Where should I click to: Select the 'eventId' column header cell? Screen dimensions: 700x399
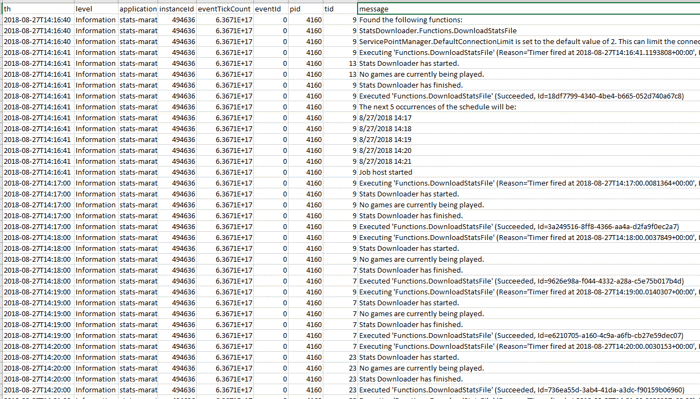tap(271, 9)
